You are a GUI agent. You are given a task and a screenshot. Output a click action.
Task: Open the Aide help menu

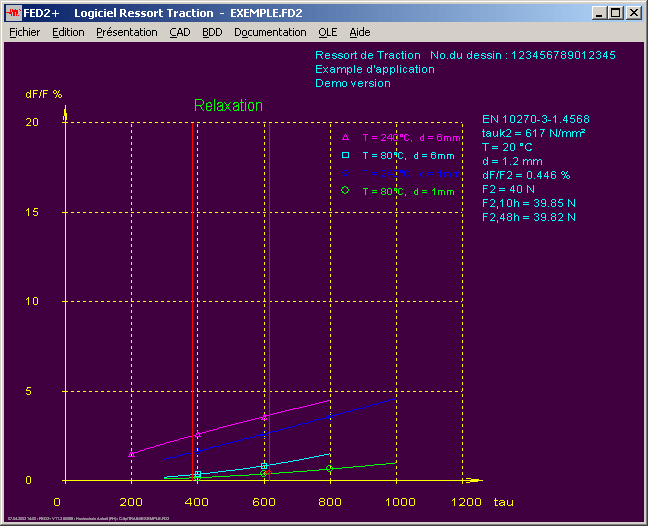pos(360,32)
